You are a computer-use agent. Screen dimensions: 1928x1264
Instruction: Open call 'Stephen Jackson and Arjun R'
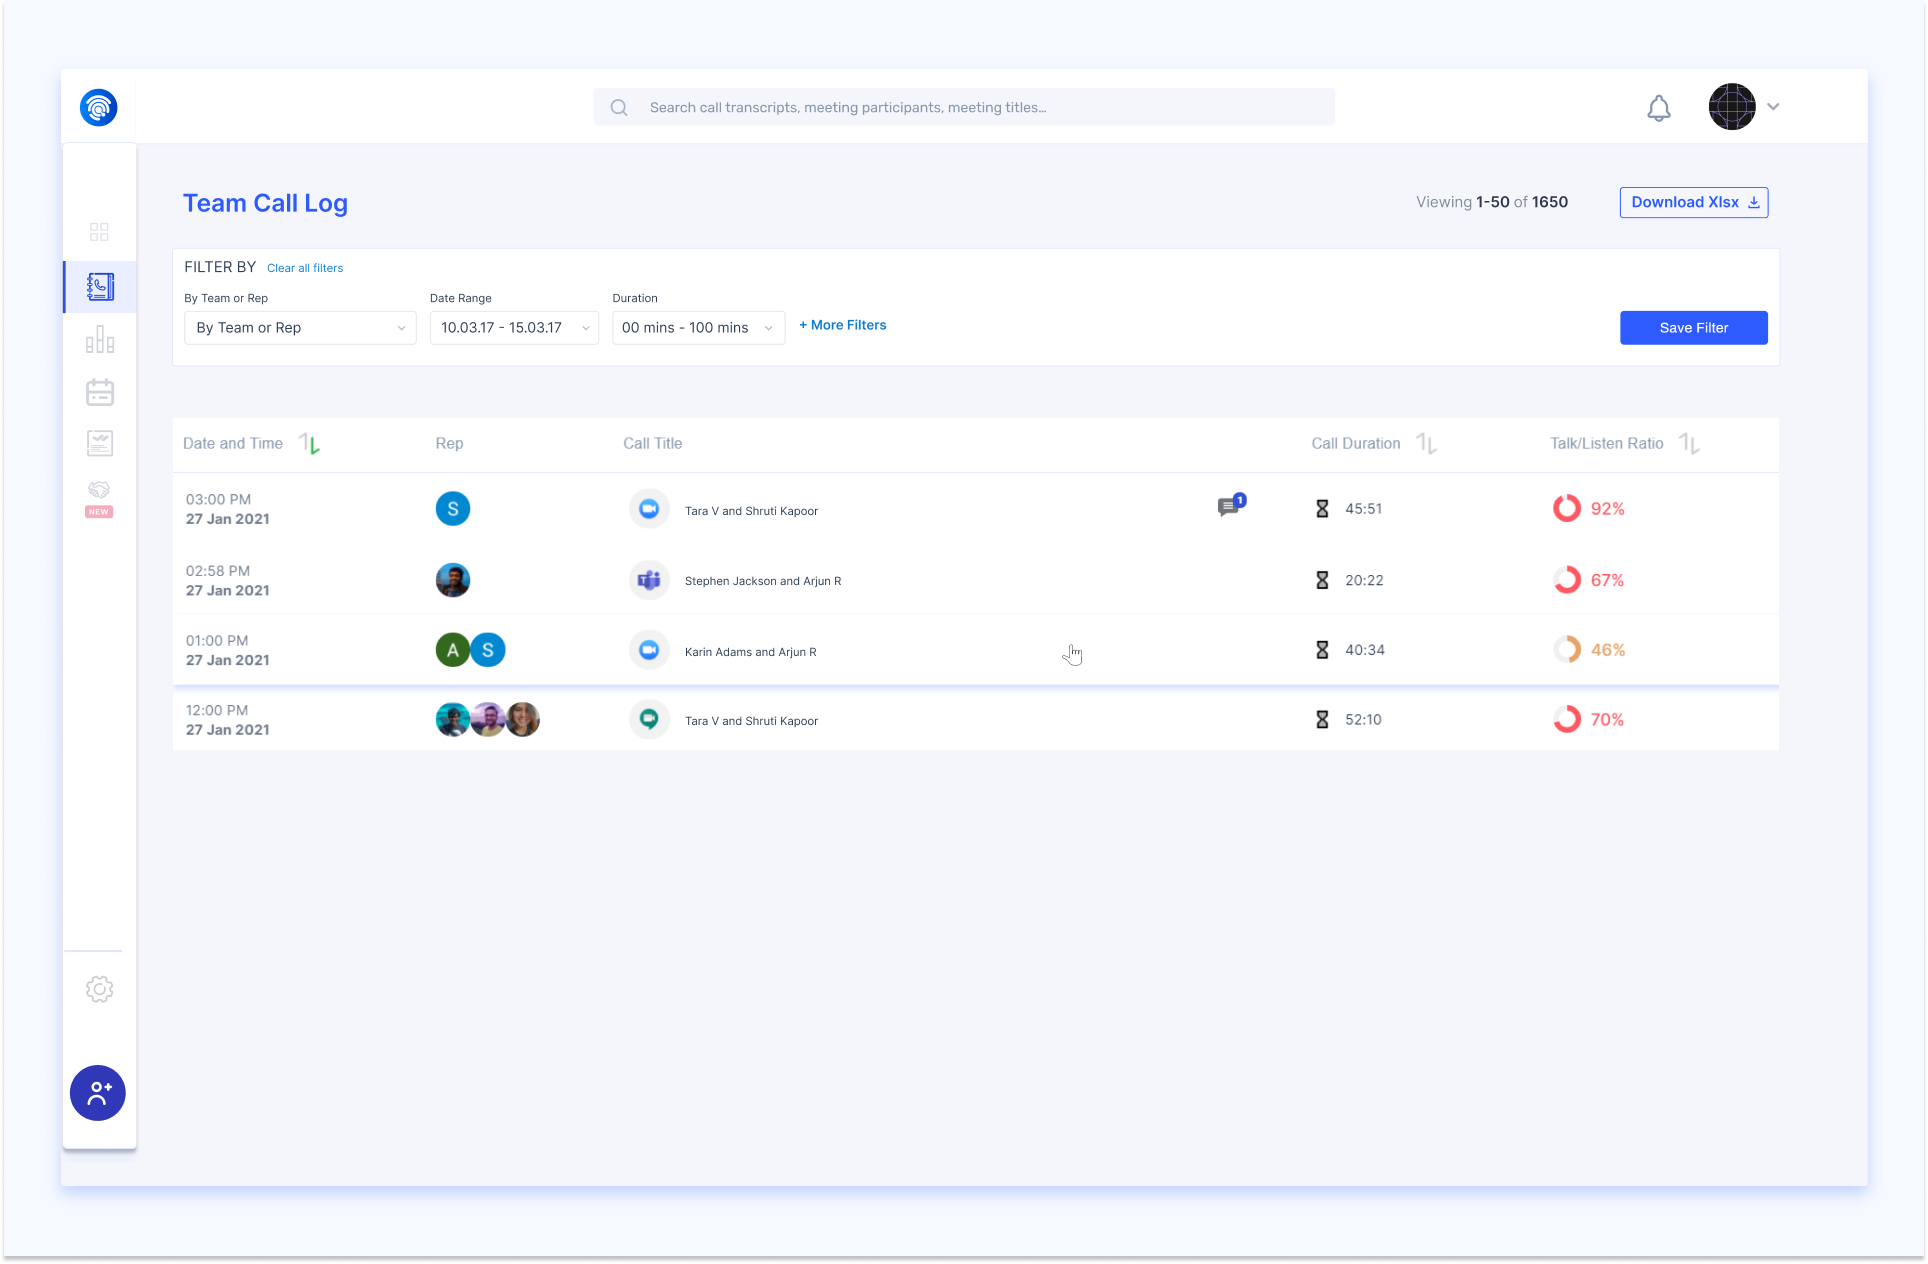pos(763,581)
